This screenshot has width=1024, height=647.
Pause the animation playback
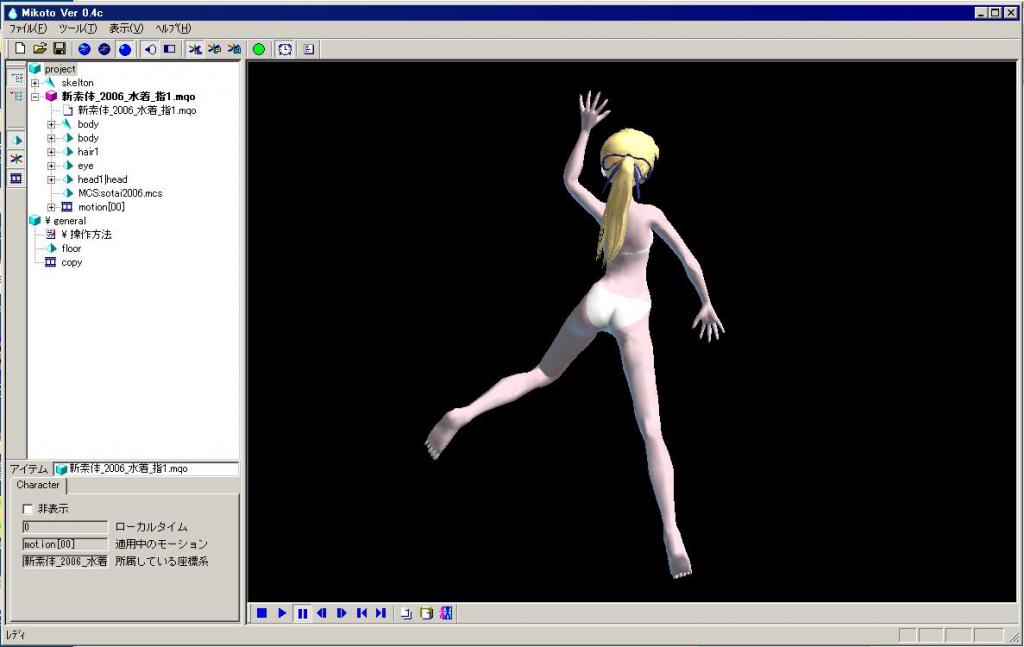point(302,613)
